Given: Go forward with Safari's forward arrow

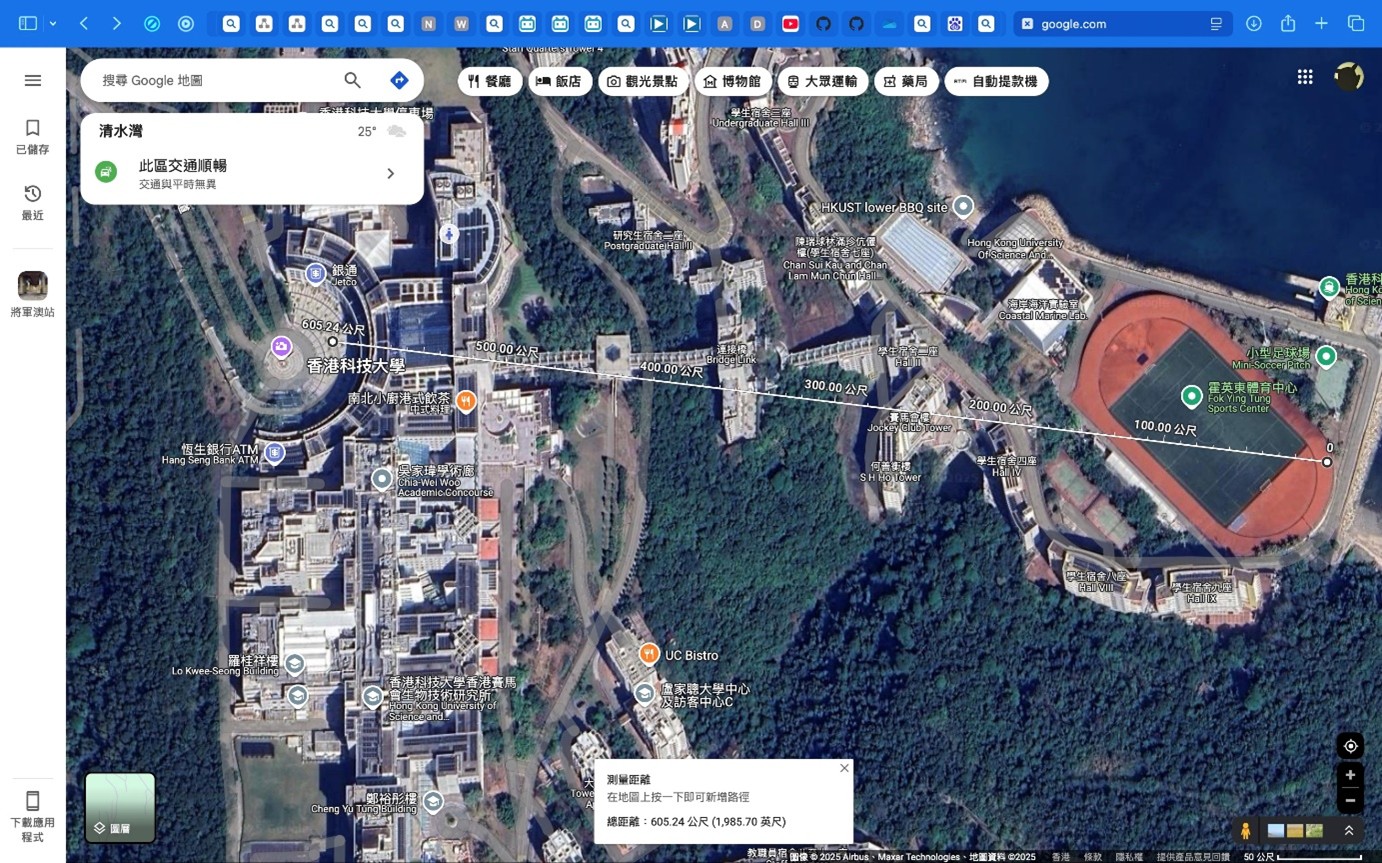Looking at the screenshot, I should [x=117, y=23].
